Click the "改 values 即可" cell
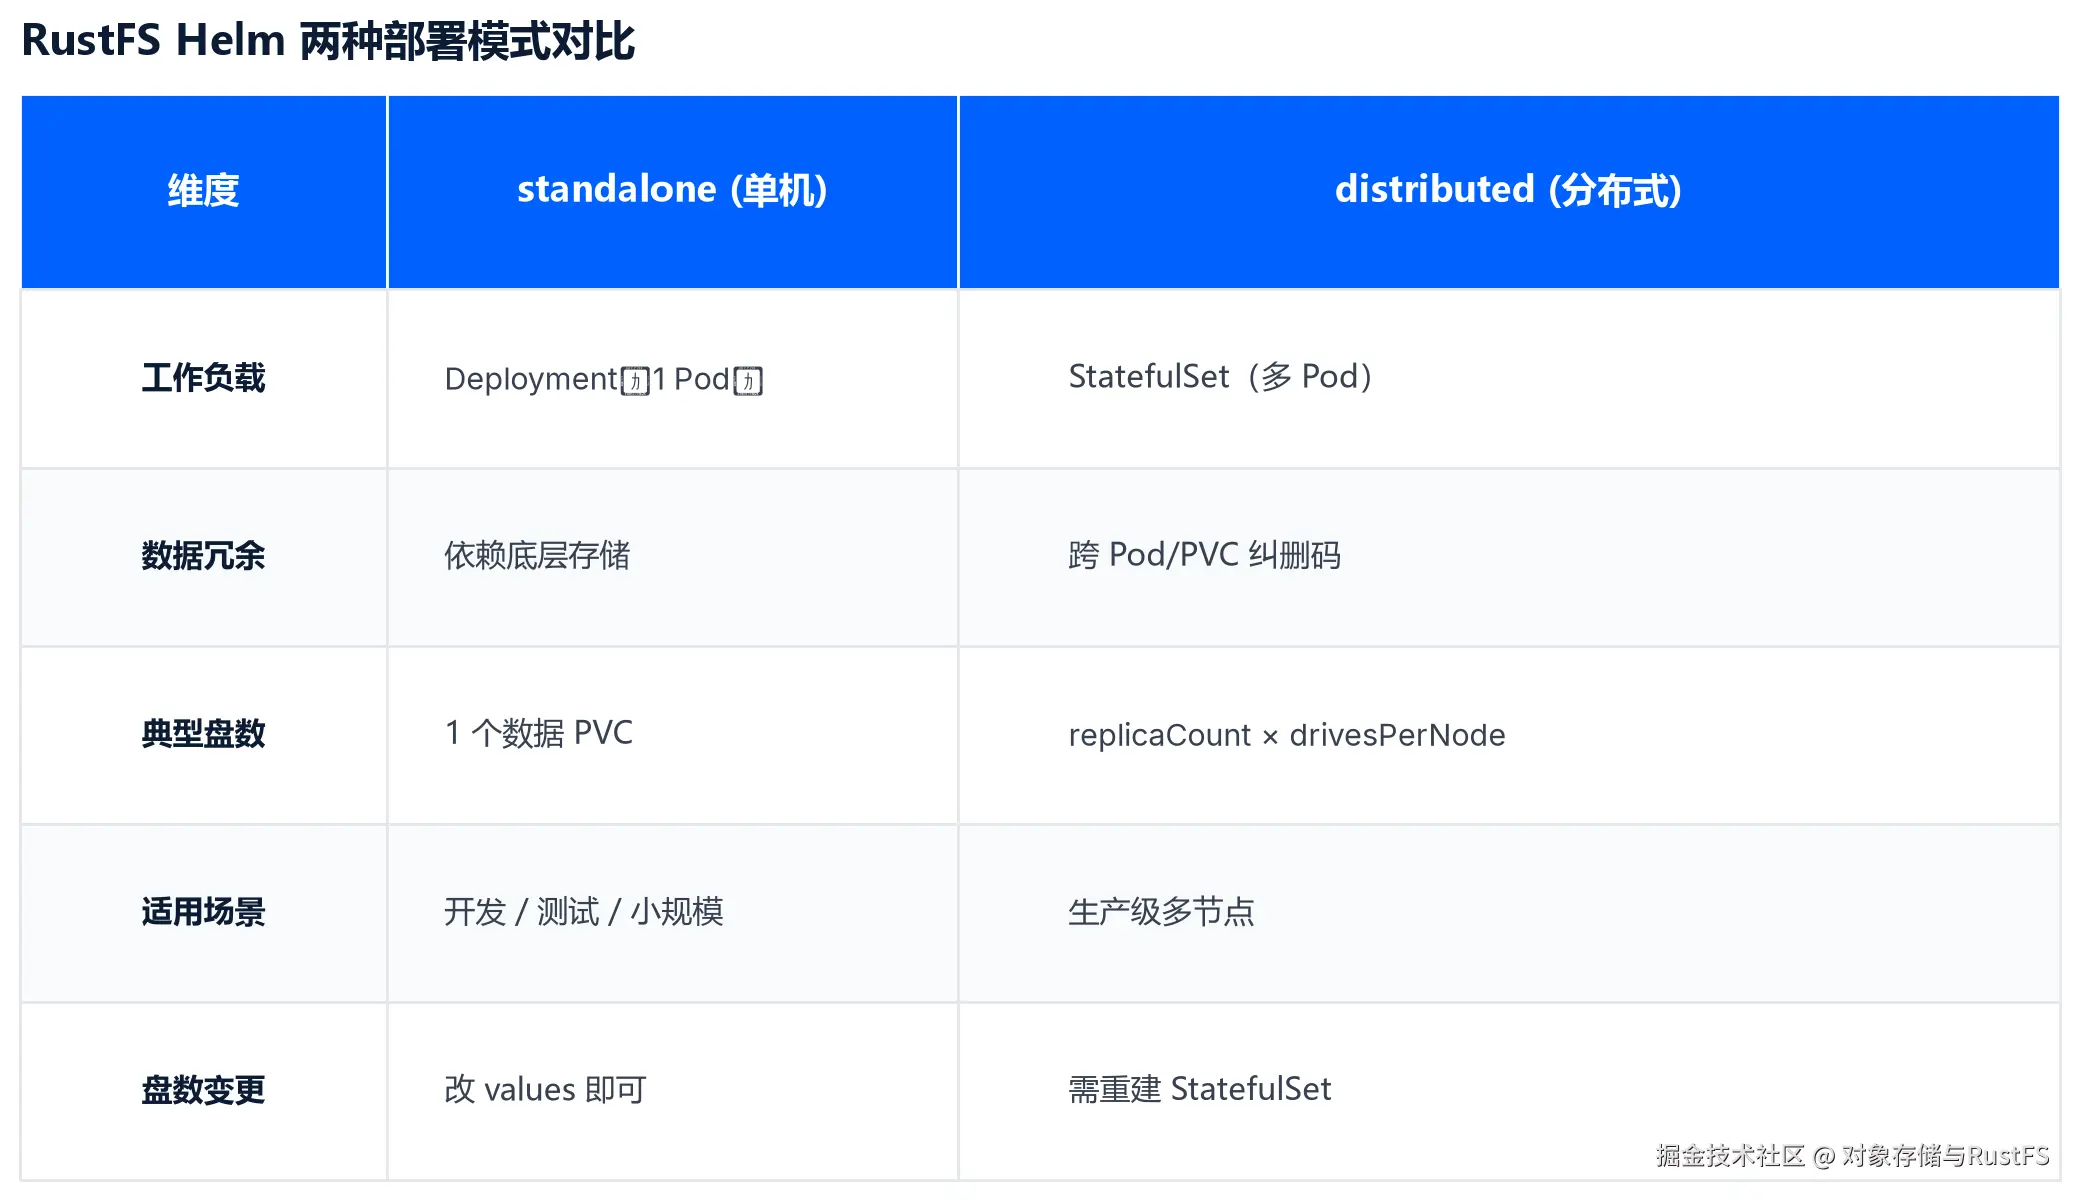 (x=672, y=1090)
